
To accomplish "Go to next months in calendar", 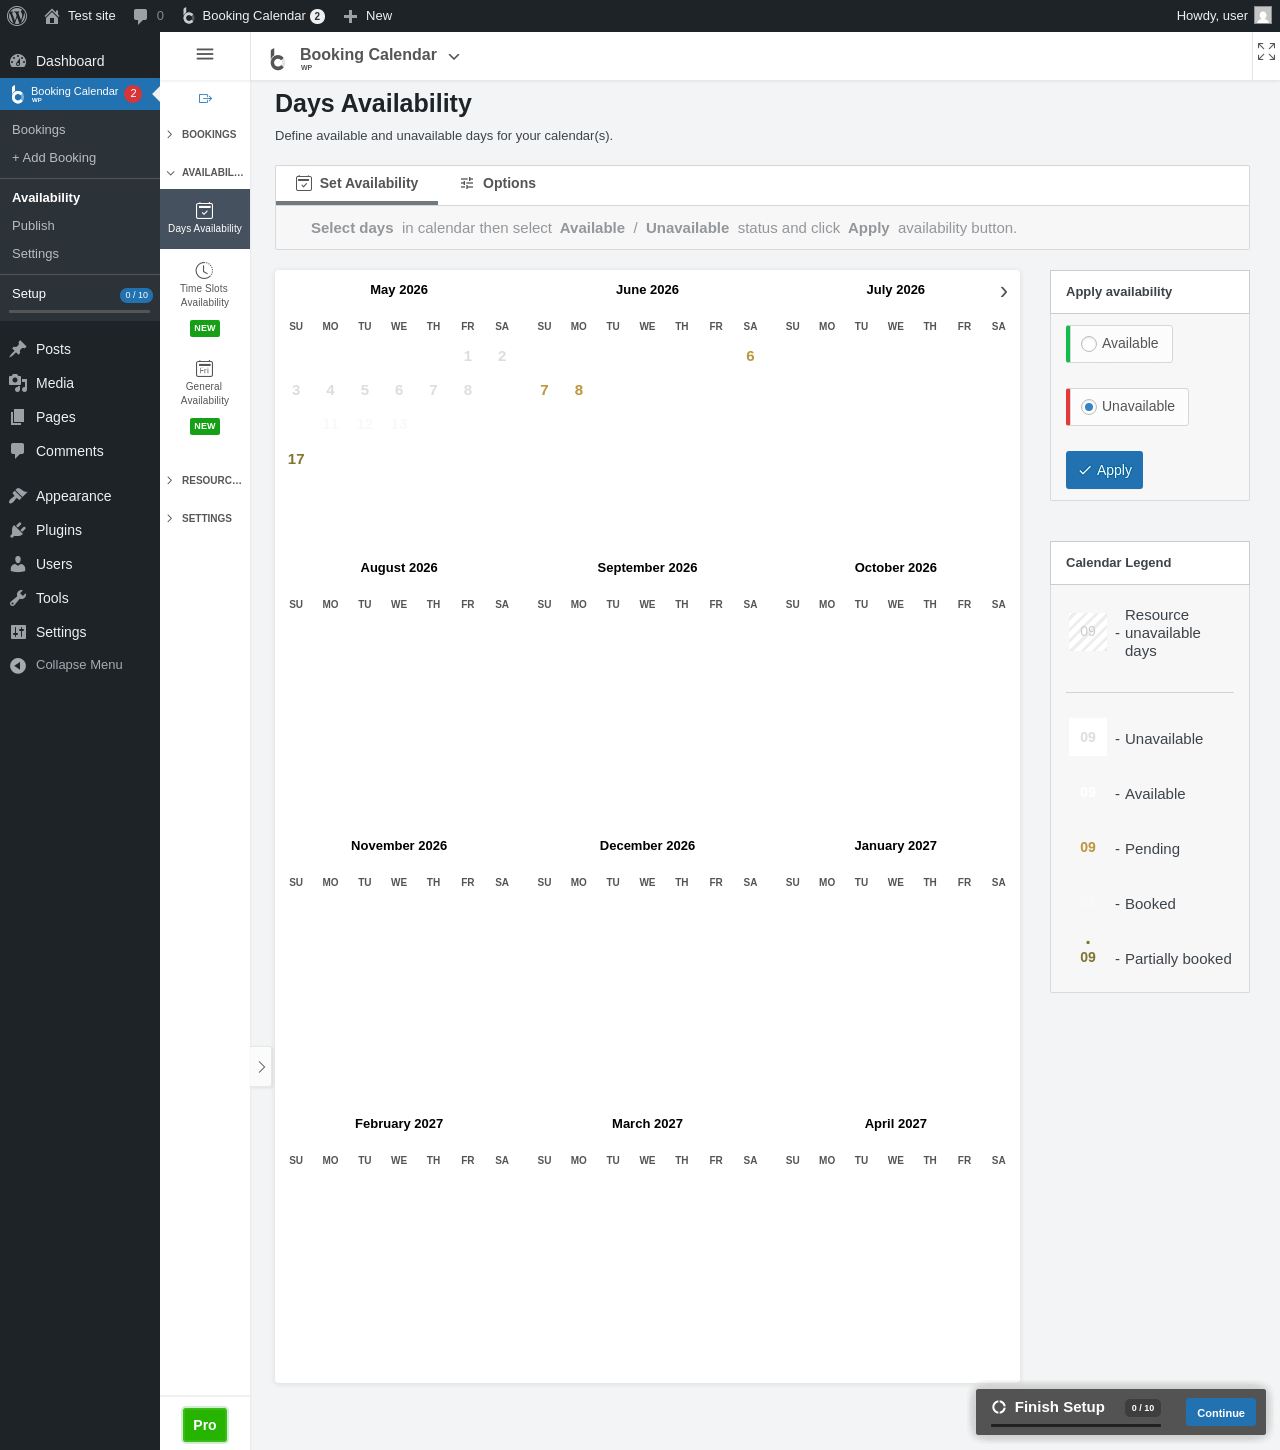I will [1003, 292].
